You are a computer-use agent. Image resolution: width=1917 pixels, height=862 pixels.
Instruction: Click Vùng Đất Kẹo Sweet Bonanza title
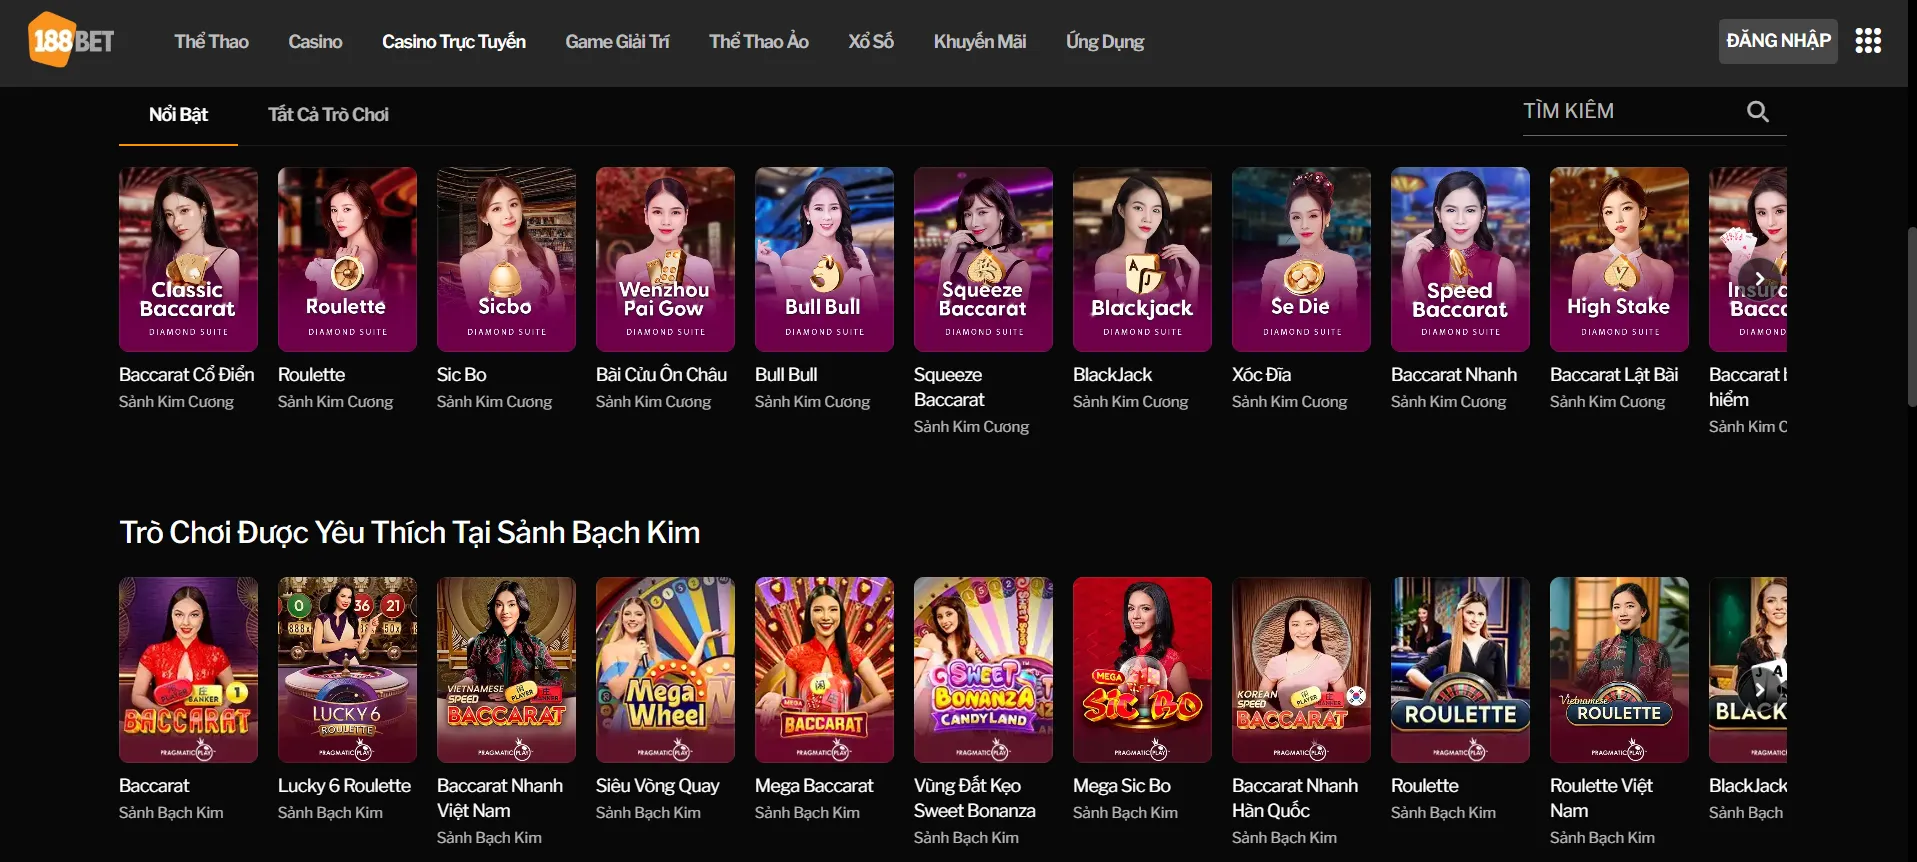click(x=974, y=798)
